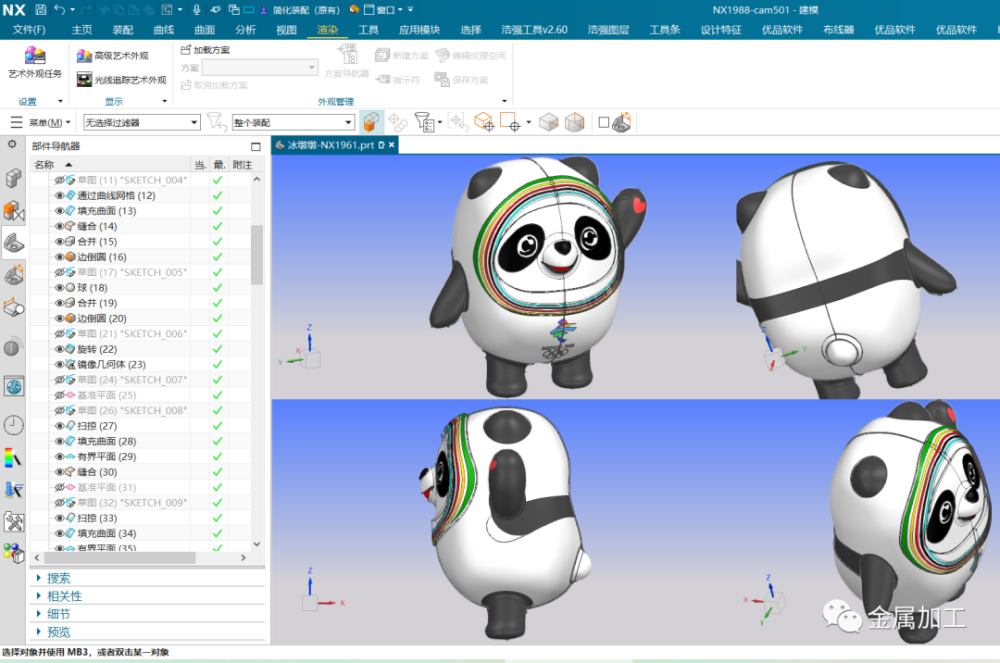The image size is (1000, 663).
Task: Click the Undo arrow icon
Action: (60, 10)
